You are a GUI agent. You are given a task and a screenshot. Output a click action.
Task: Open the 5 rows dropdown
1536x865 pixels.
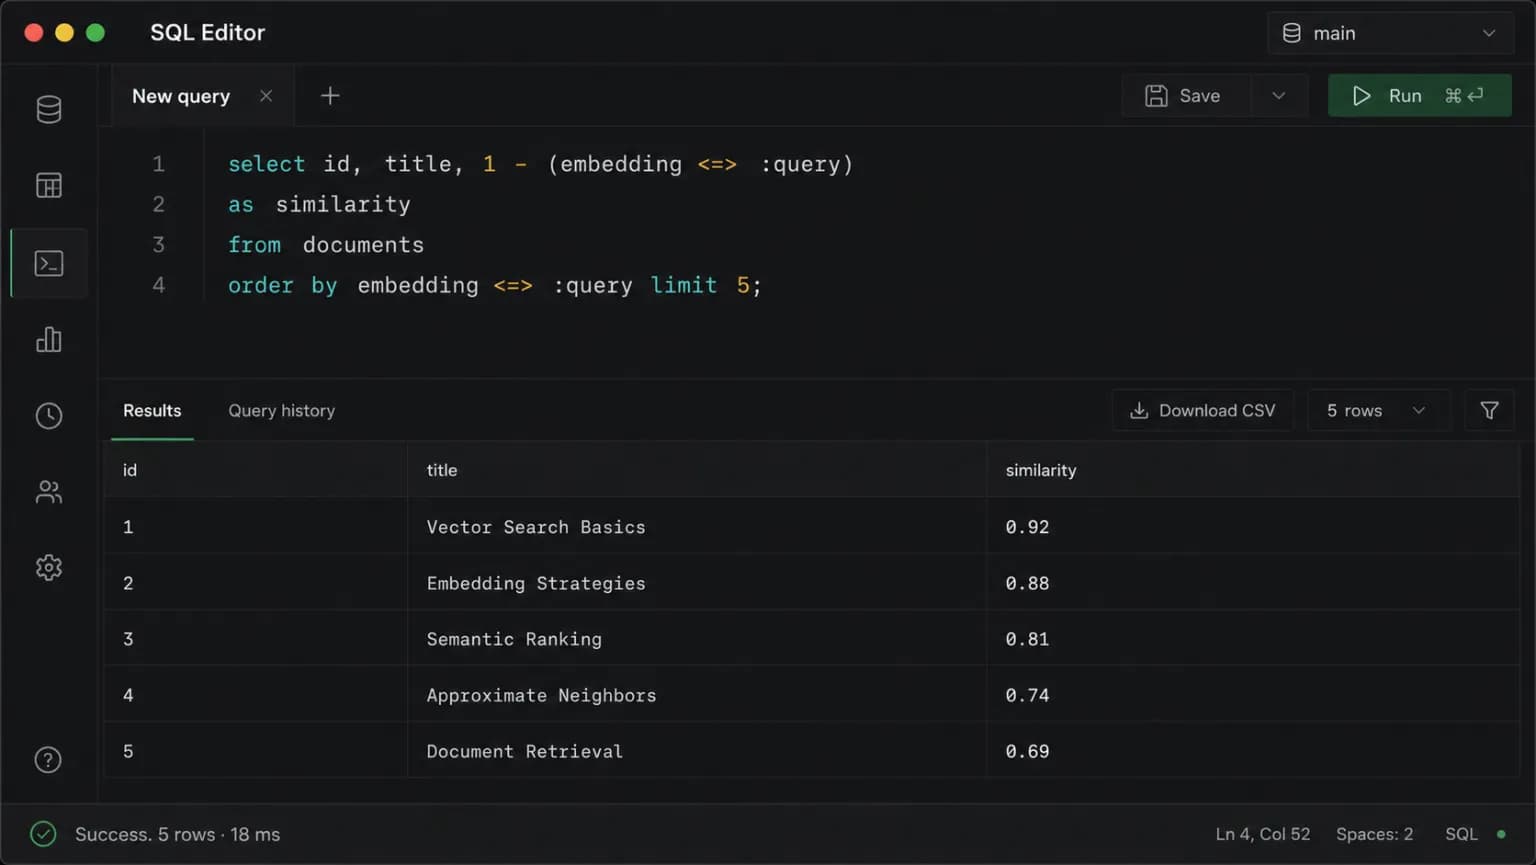tap(1377, 411)
